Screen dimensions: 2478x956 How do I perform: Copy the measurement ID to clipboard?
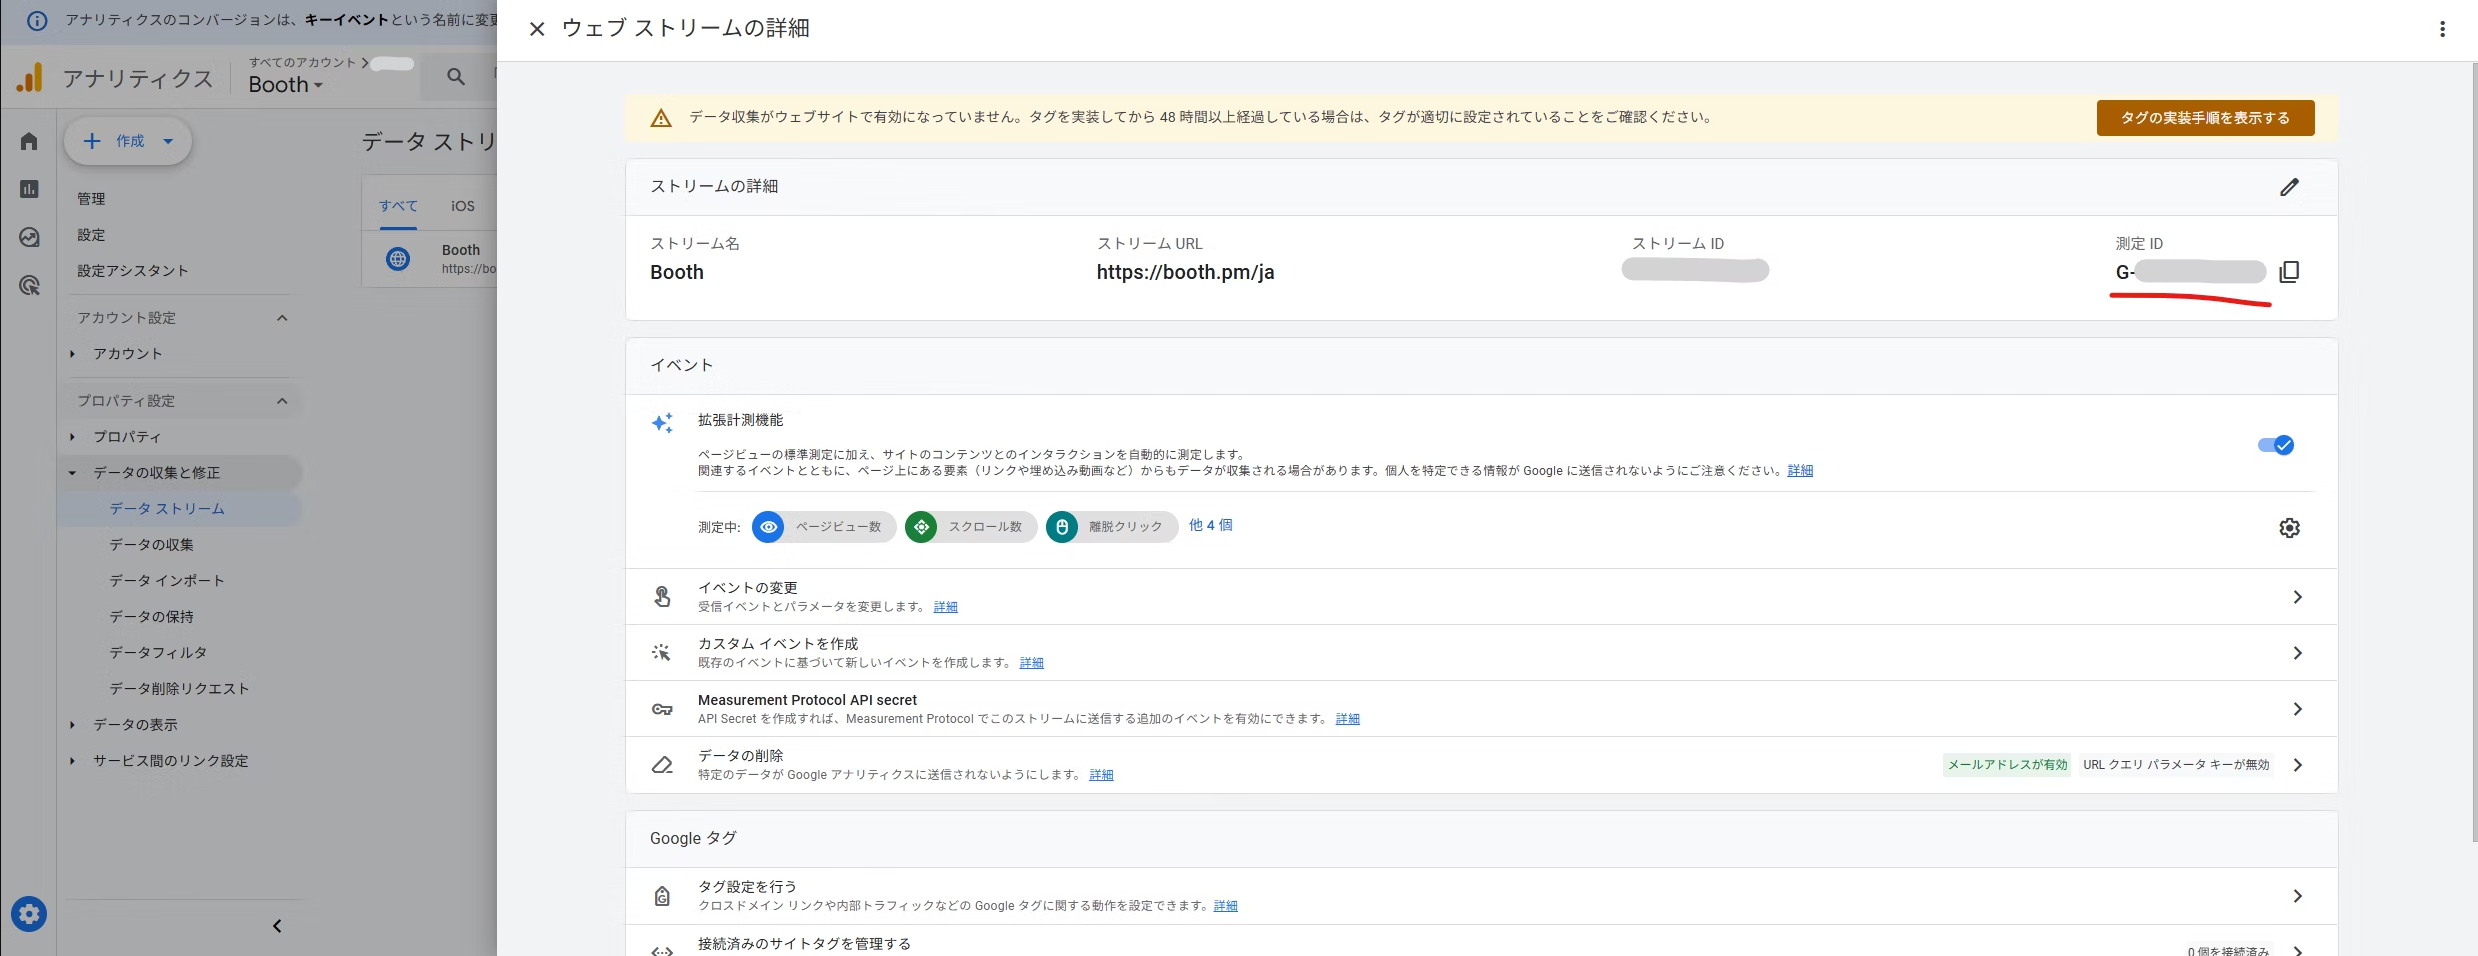coord(2289,272)
